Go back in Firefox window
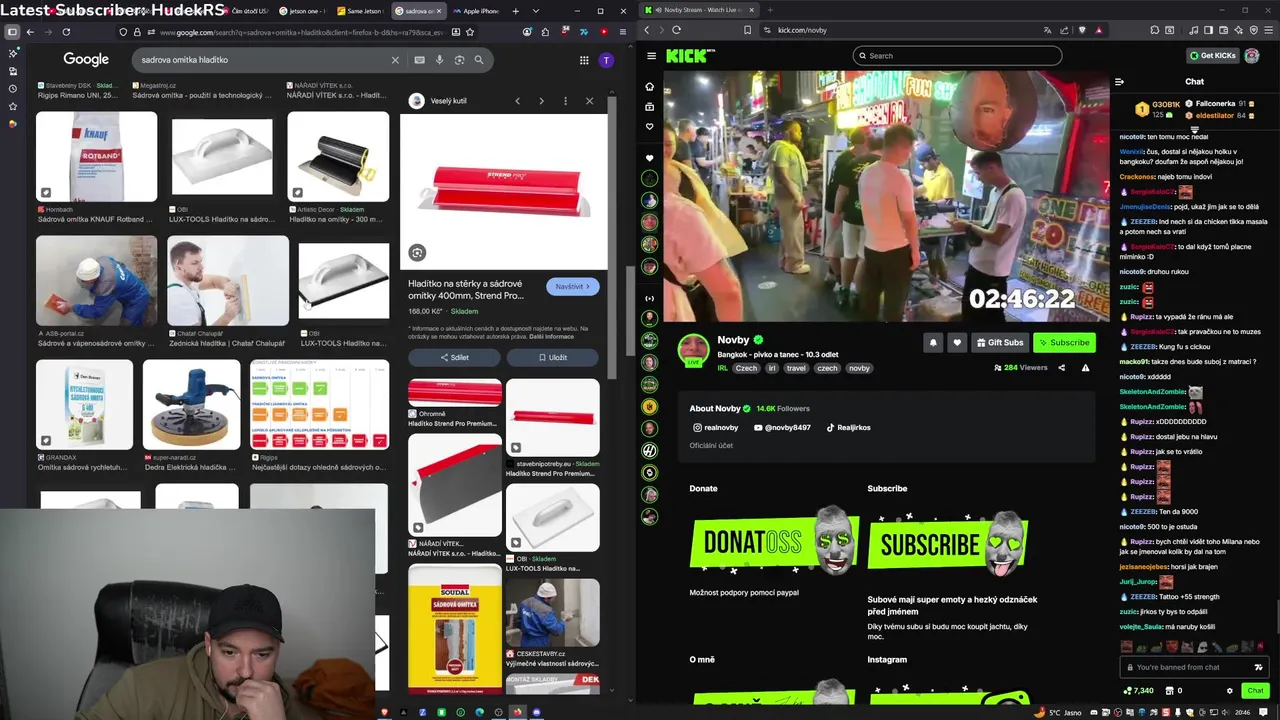 click(x=30, y=32)
